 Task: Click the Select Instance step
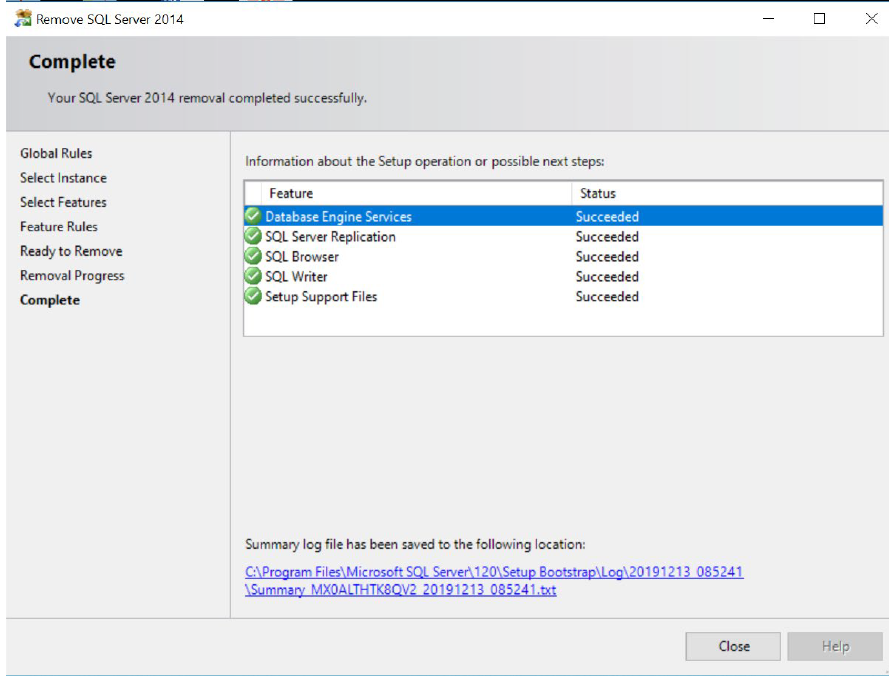(64, 178)
